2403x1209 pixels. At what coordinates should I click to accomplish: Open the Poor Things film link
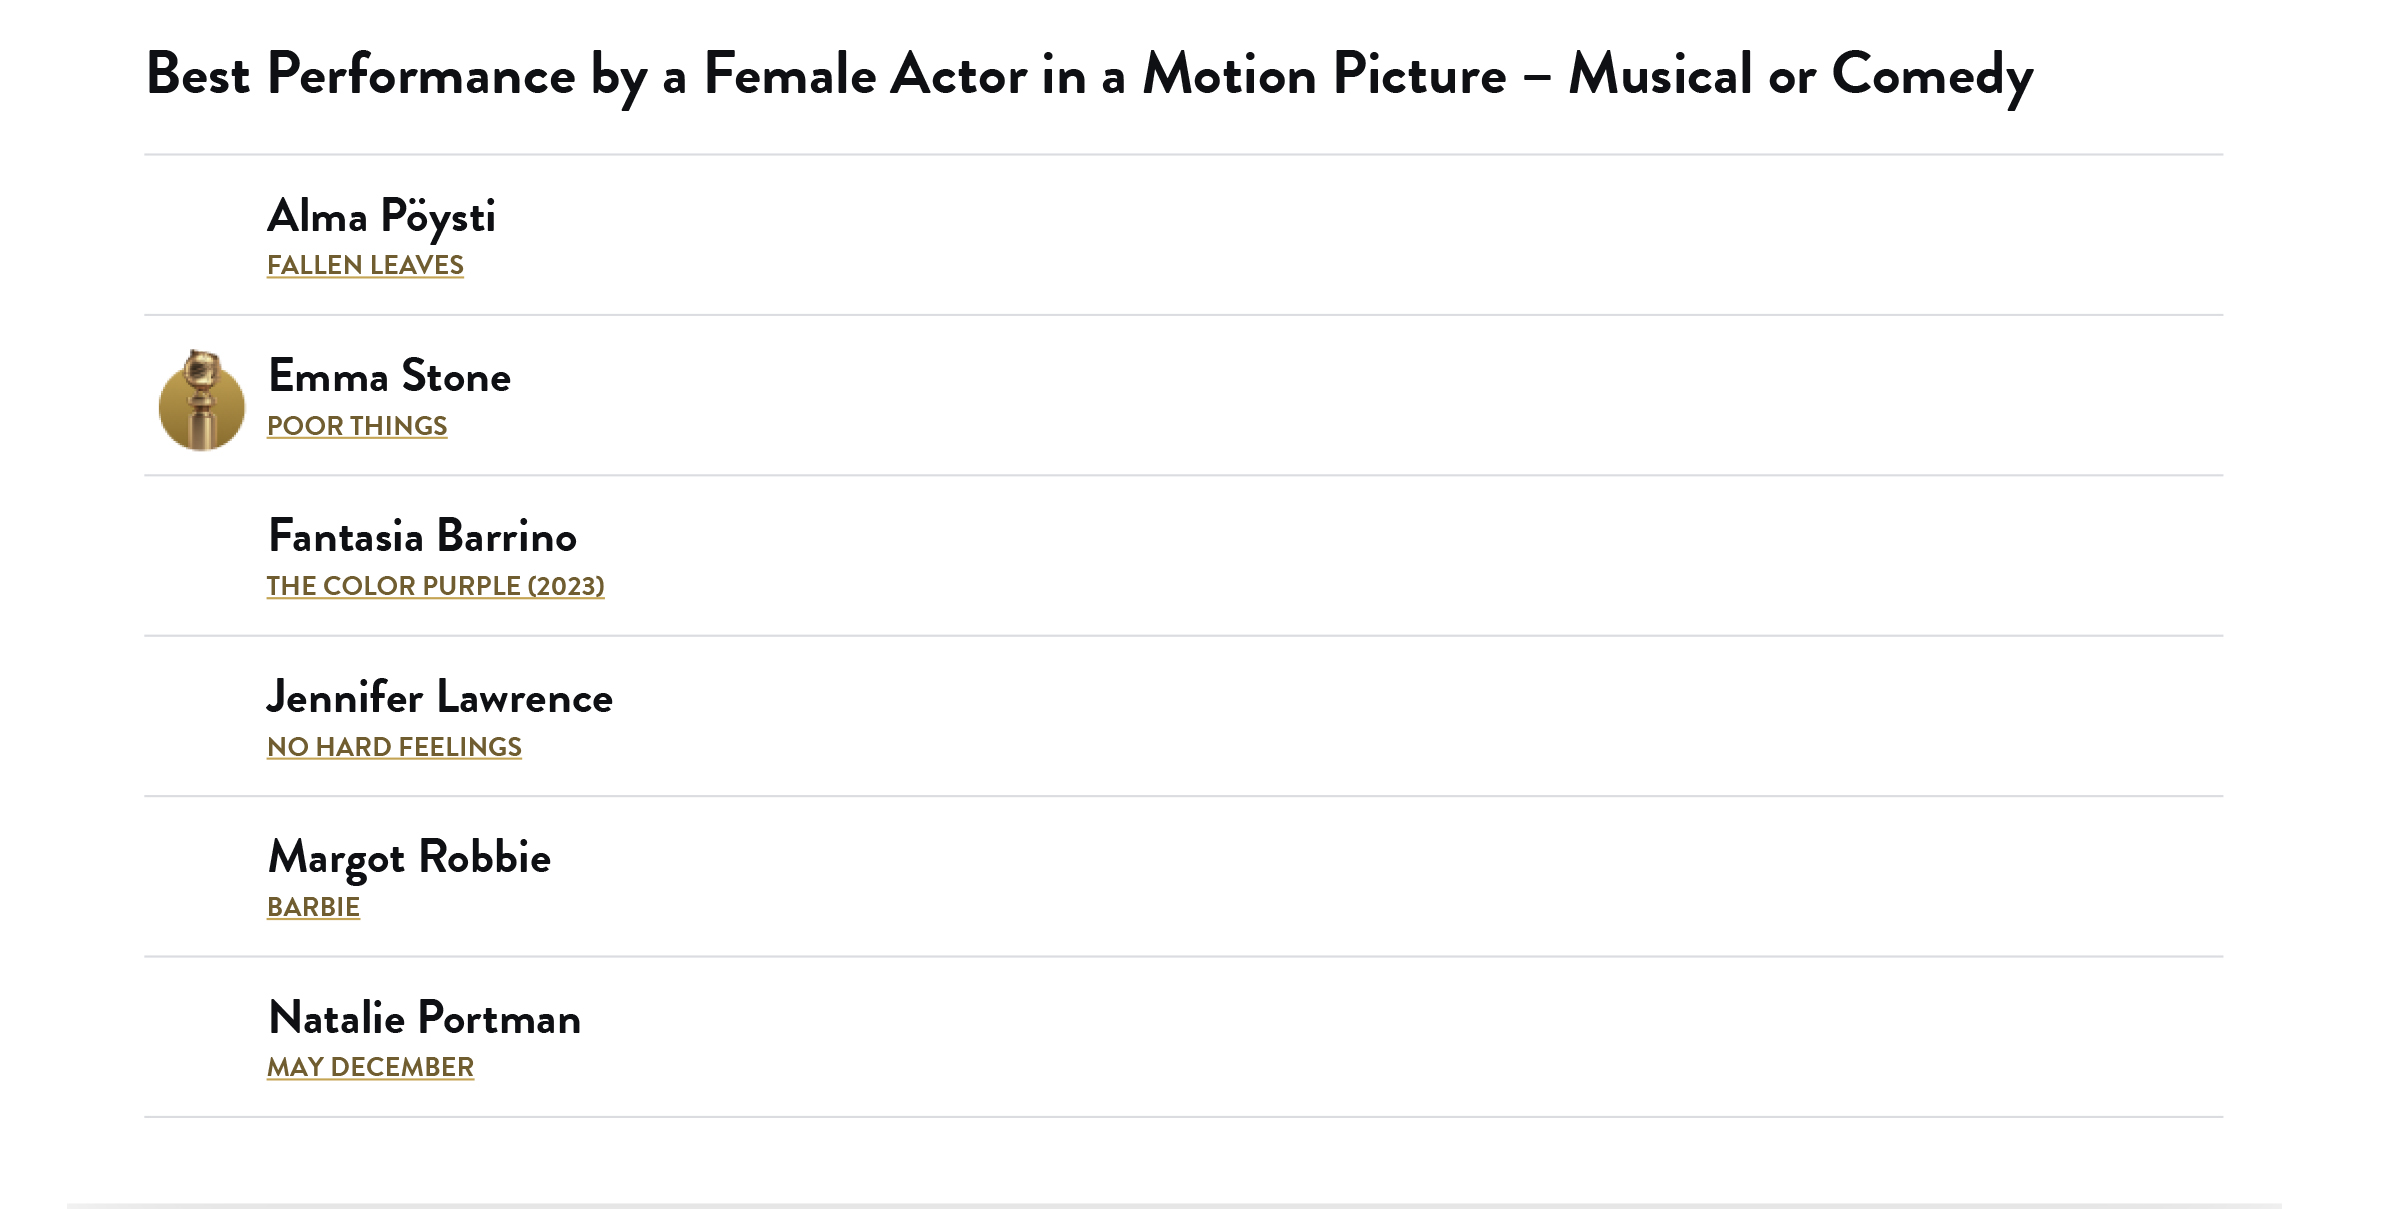click(x=357, y=426)
